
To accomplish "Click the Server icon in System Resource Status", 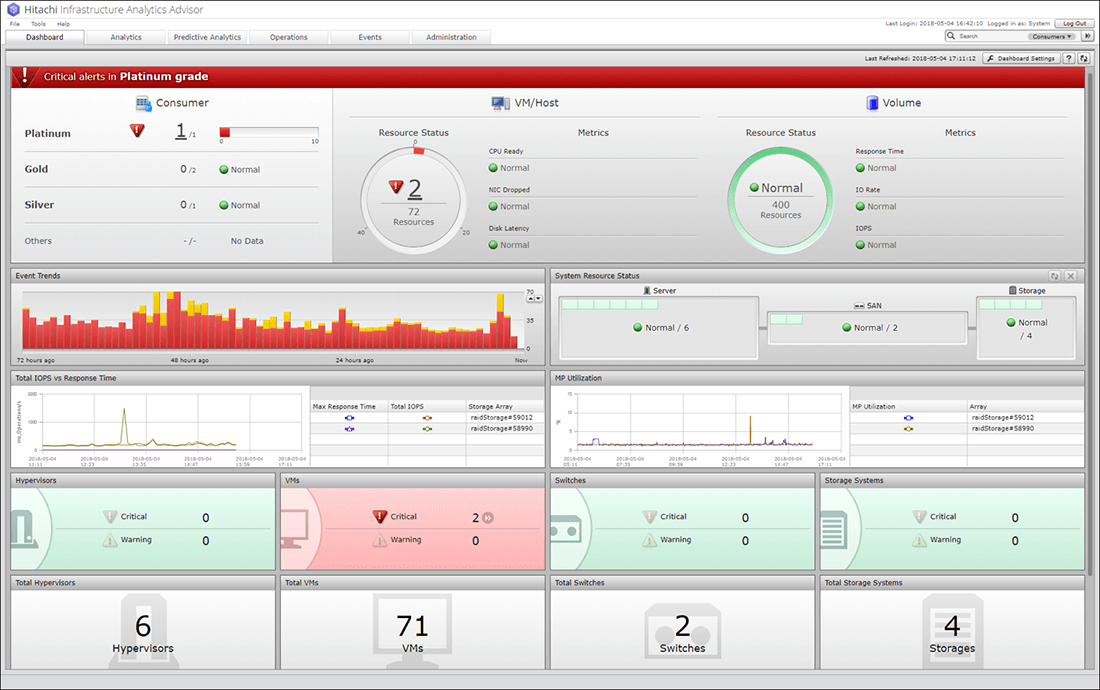I will pyautogui.click(x=645, y=289).
